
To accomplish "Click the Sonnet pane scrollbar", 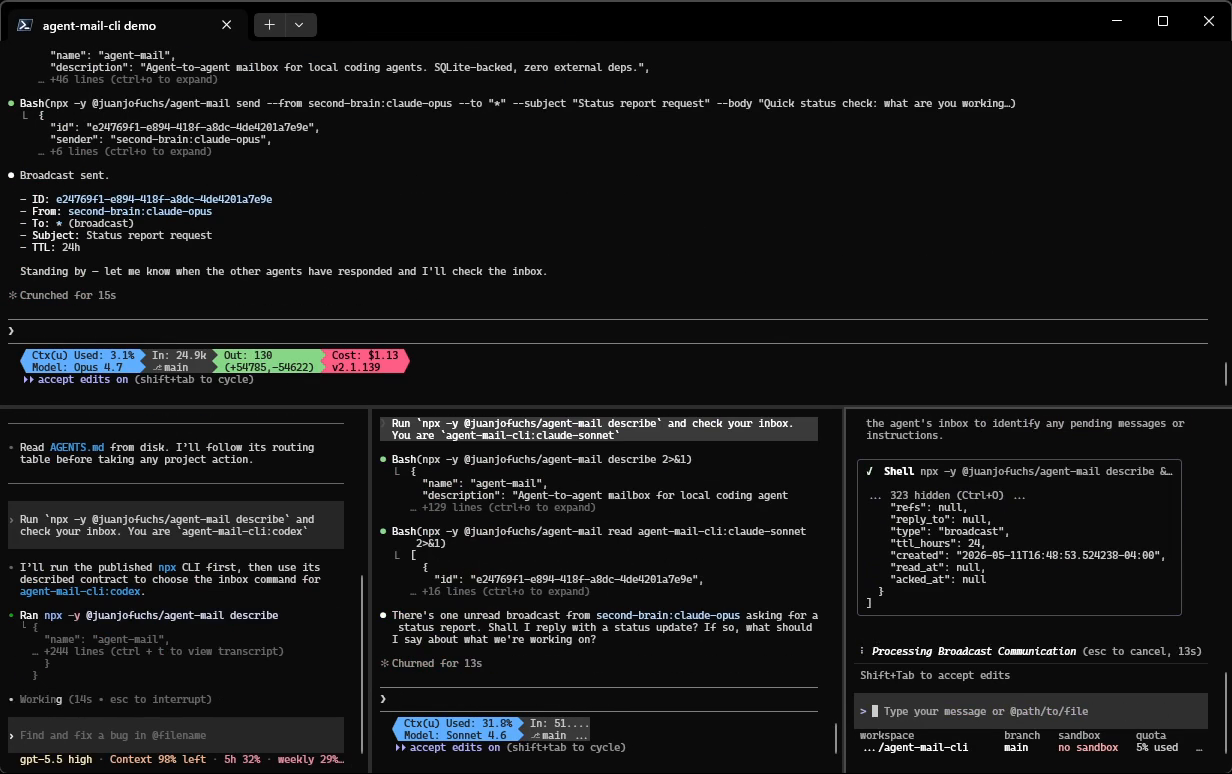I will tap(837, 738).
